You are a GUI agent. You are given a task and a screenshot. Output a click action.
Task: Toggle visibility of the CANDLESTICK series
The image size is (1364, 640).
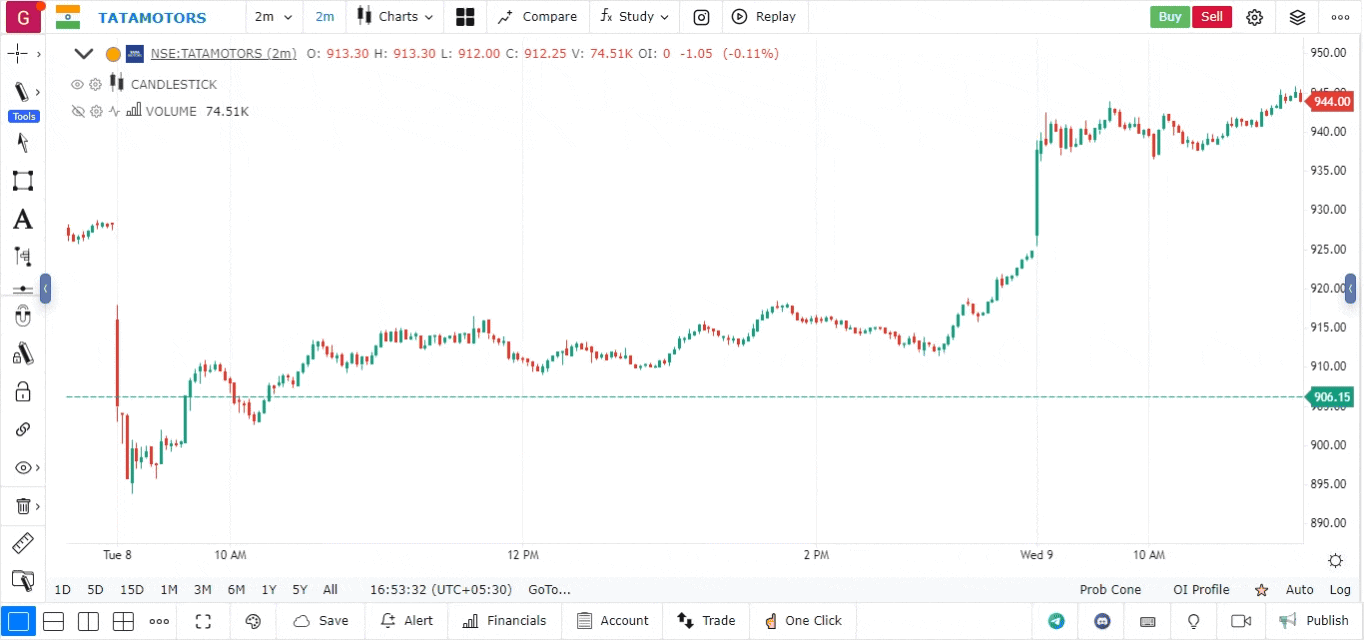[77, 84]
